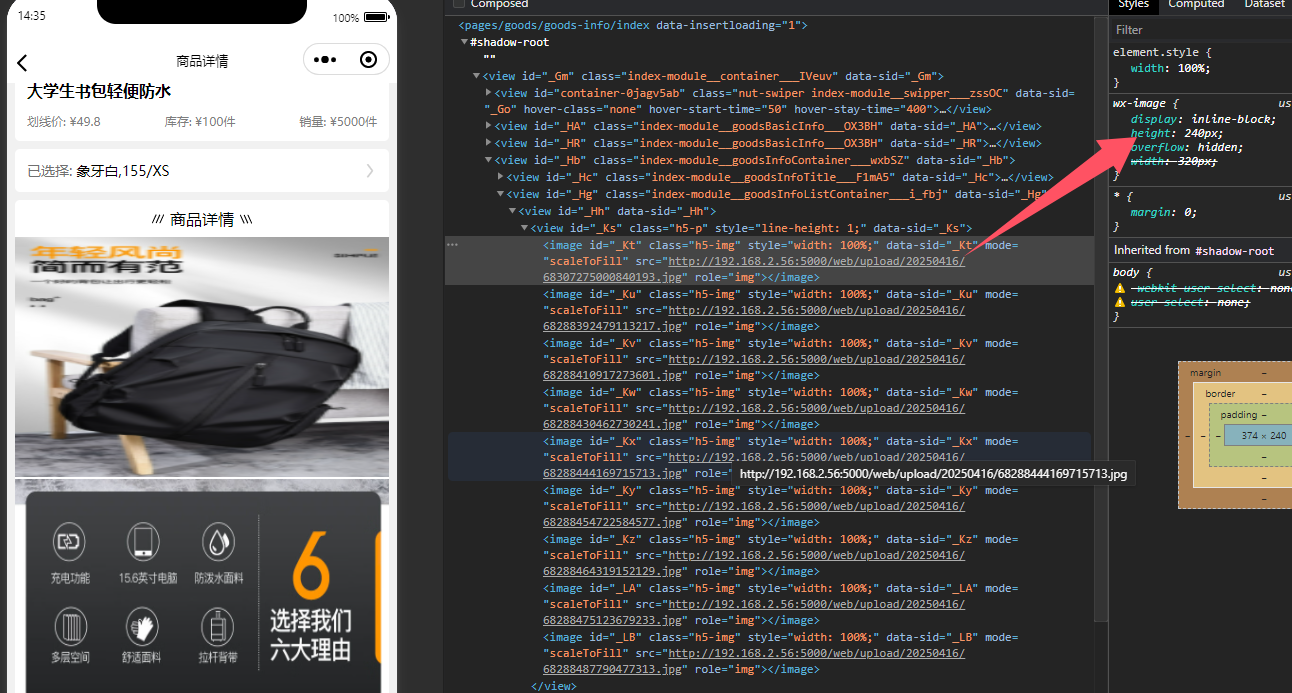Tap the 多层空间 icon in detail image

(x=70, y=627)
